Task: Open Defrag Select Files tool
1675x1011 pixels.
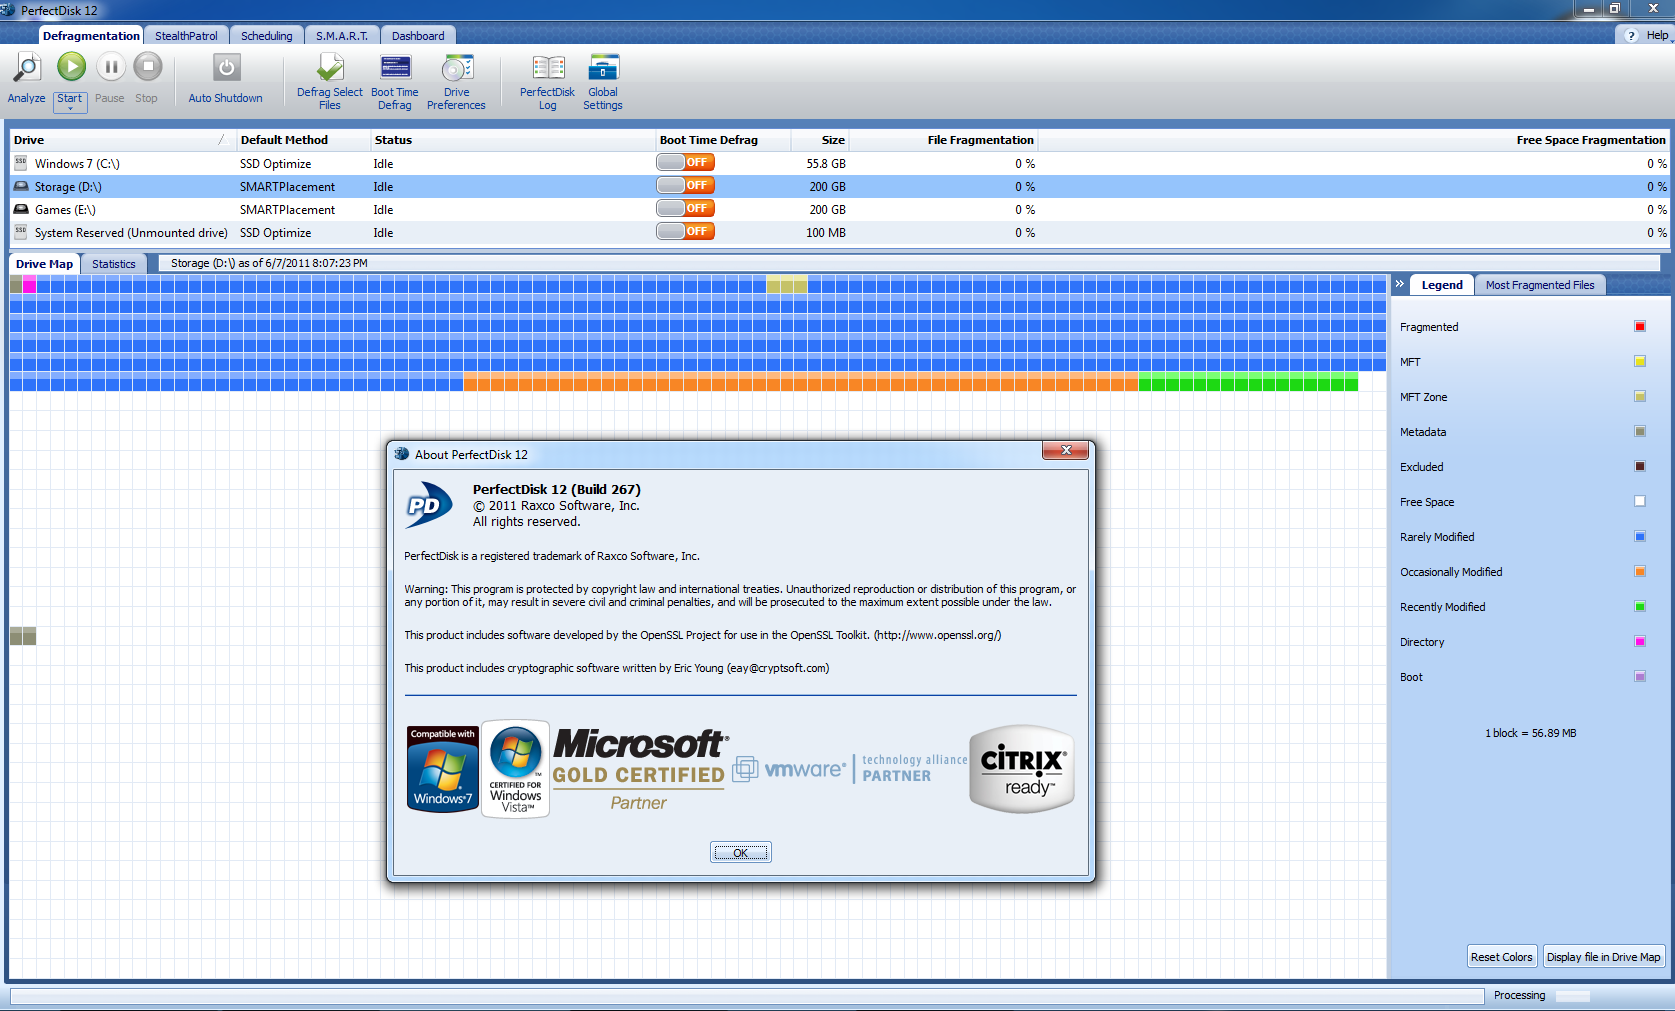Action: (x=330, y=69)
